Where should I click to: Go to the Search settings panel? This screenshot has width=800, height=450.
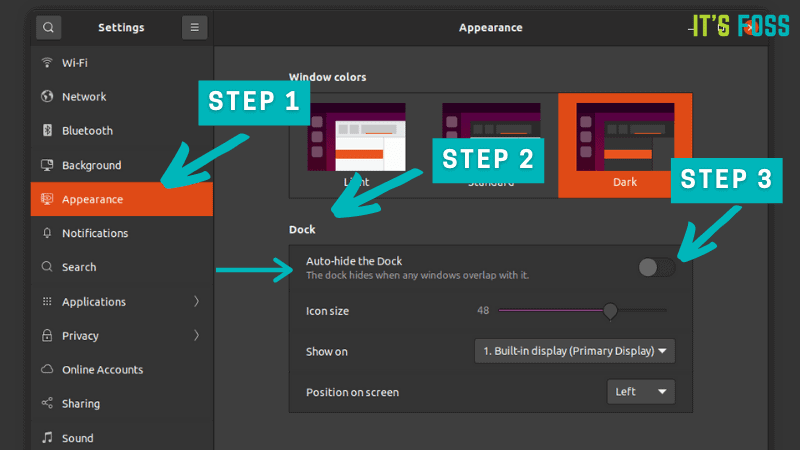79,267
